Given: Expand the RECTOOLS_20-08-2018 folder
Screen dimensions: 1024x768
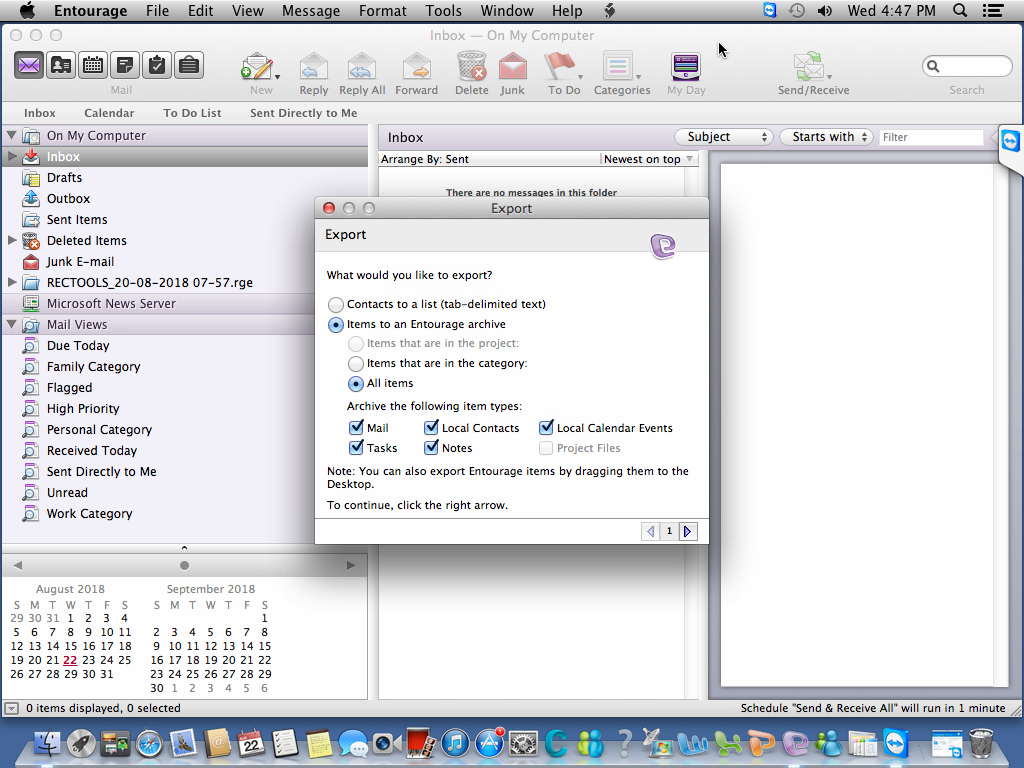Looking at the screenshot, I should click(x=12, y=282).
